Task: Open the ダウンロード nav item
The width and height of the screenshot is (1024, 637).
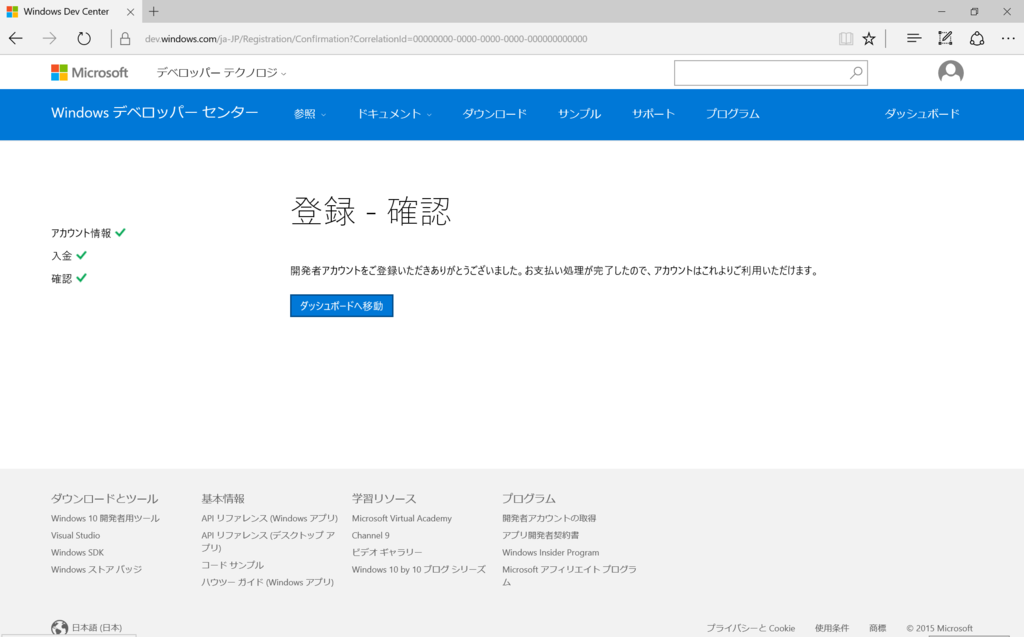Action: [x=494, y=114]
